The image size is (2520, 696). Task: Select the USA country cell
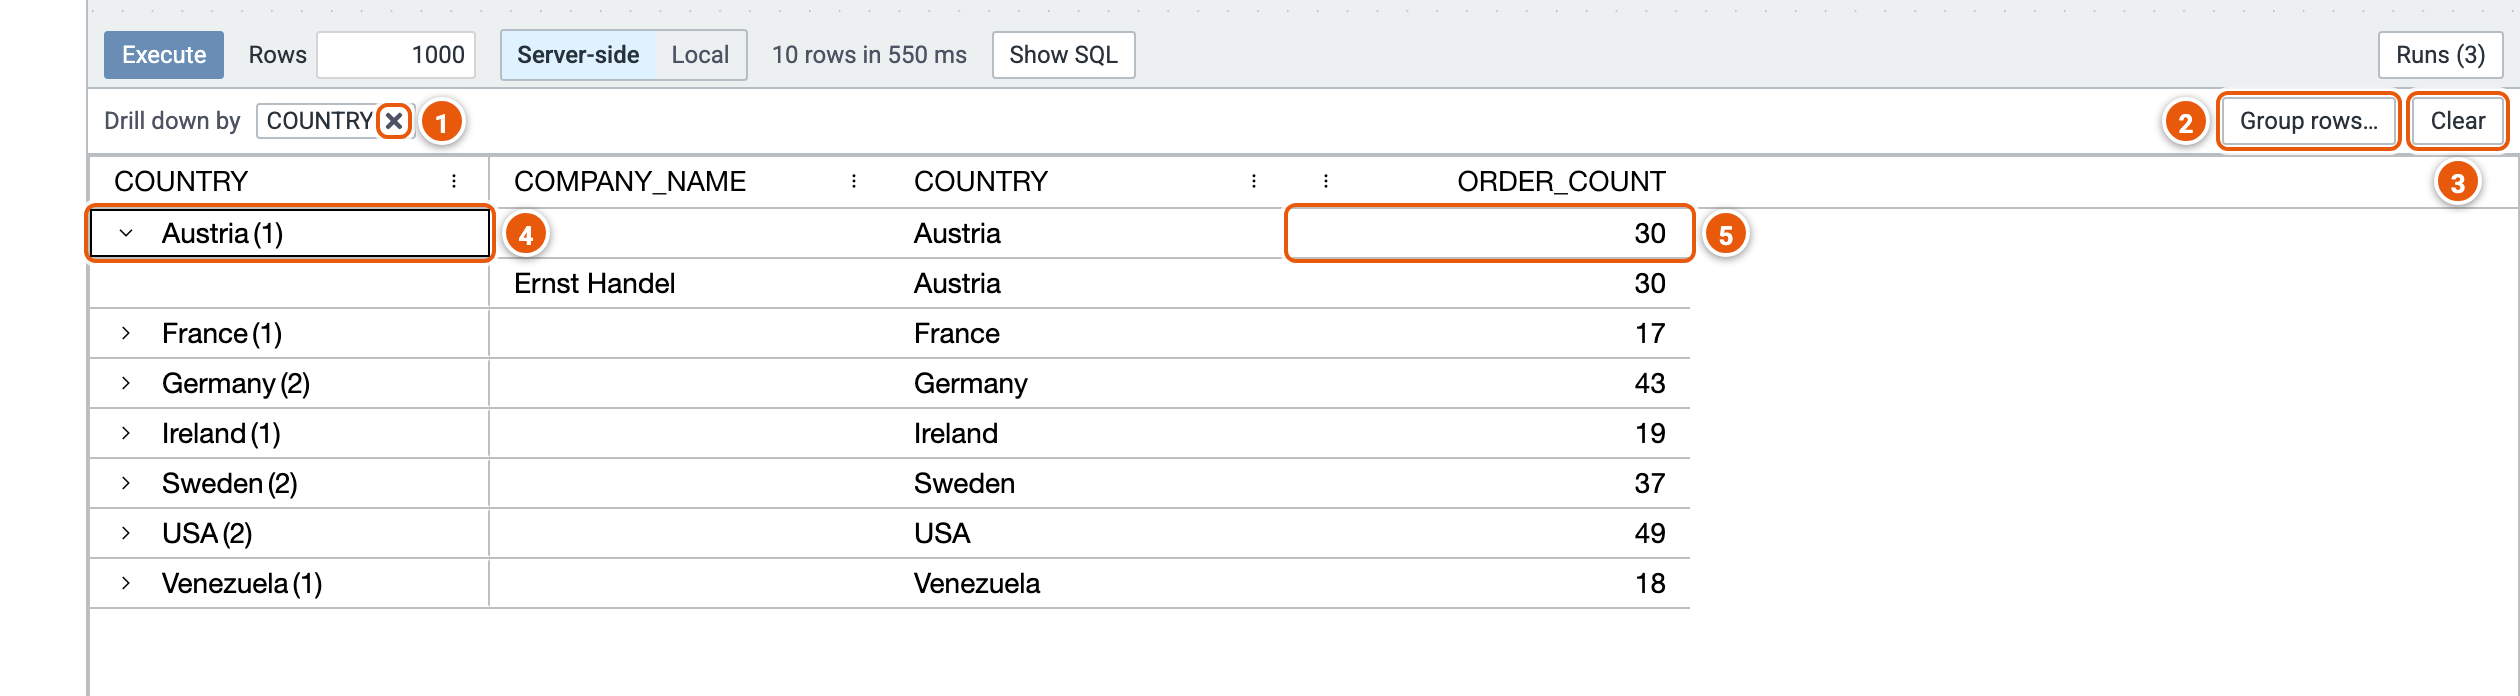[1090, 533]
